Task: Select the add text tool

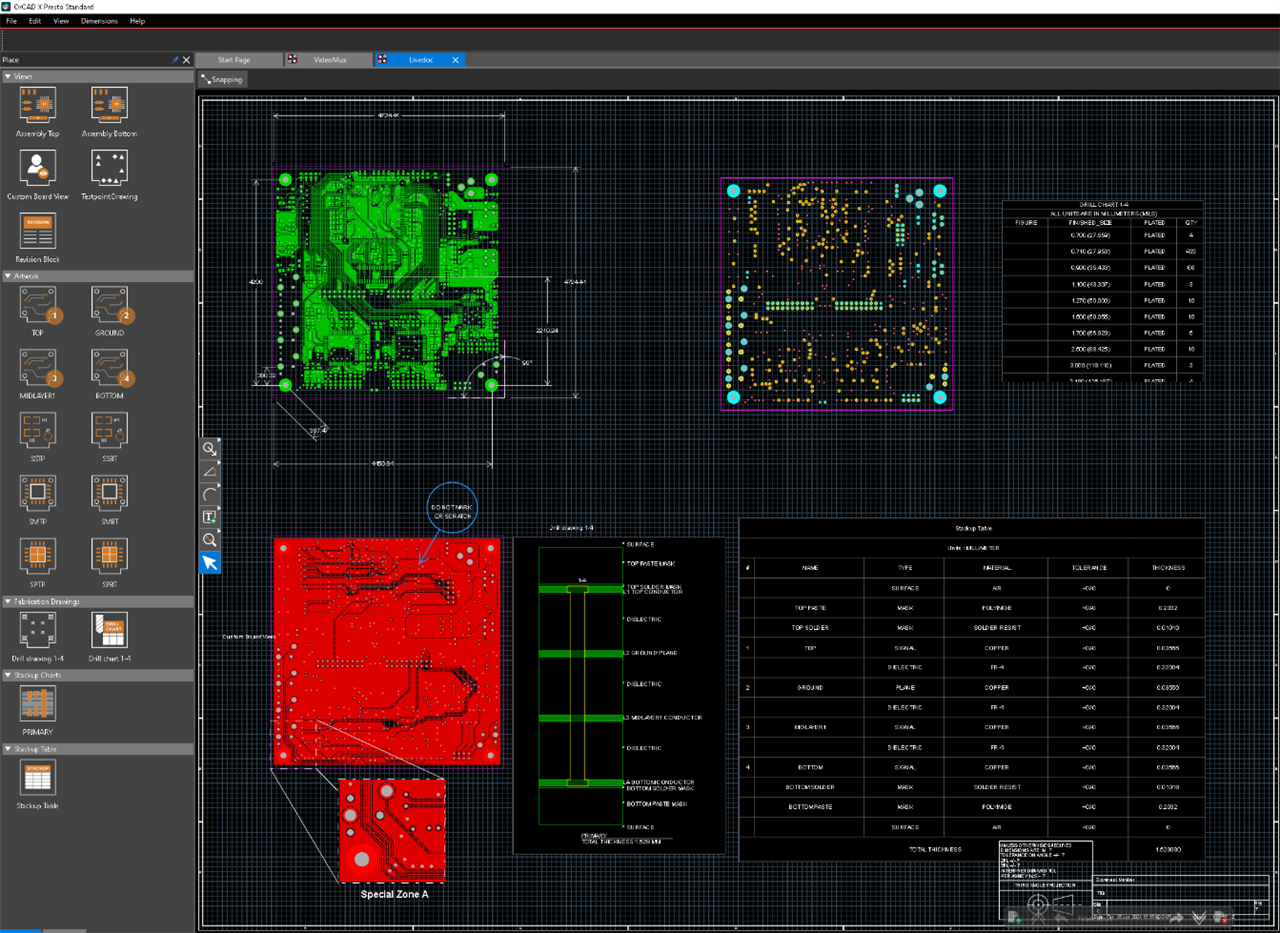Action: tap(210, 517)
